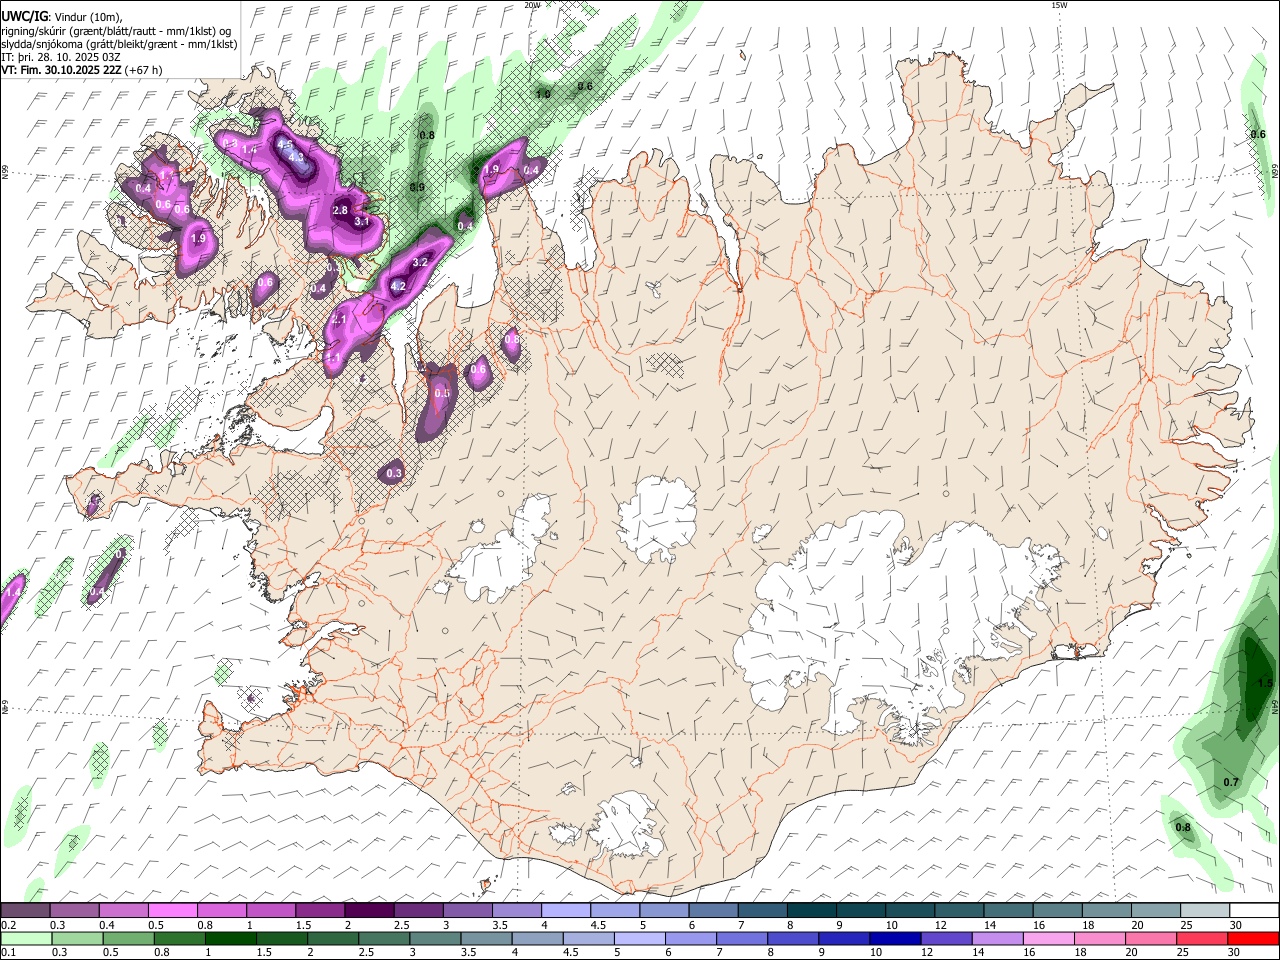Click the '(+67 h)' forecast offset
Screen dimensions: 1280x960
tap(143, 70)
